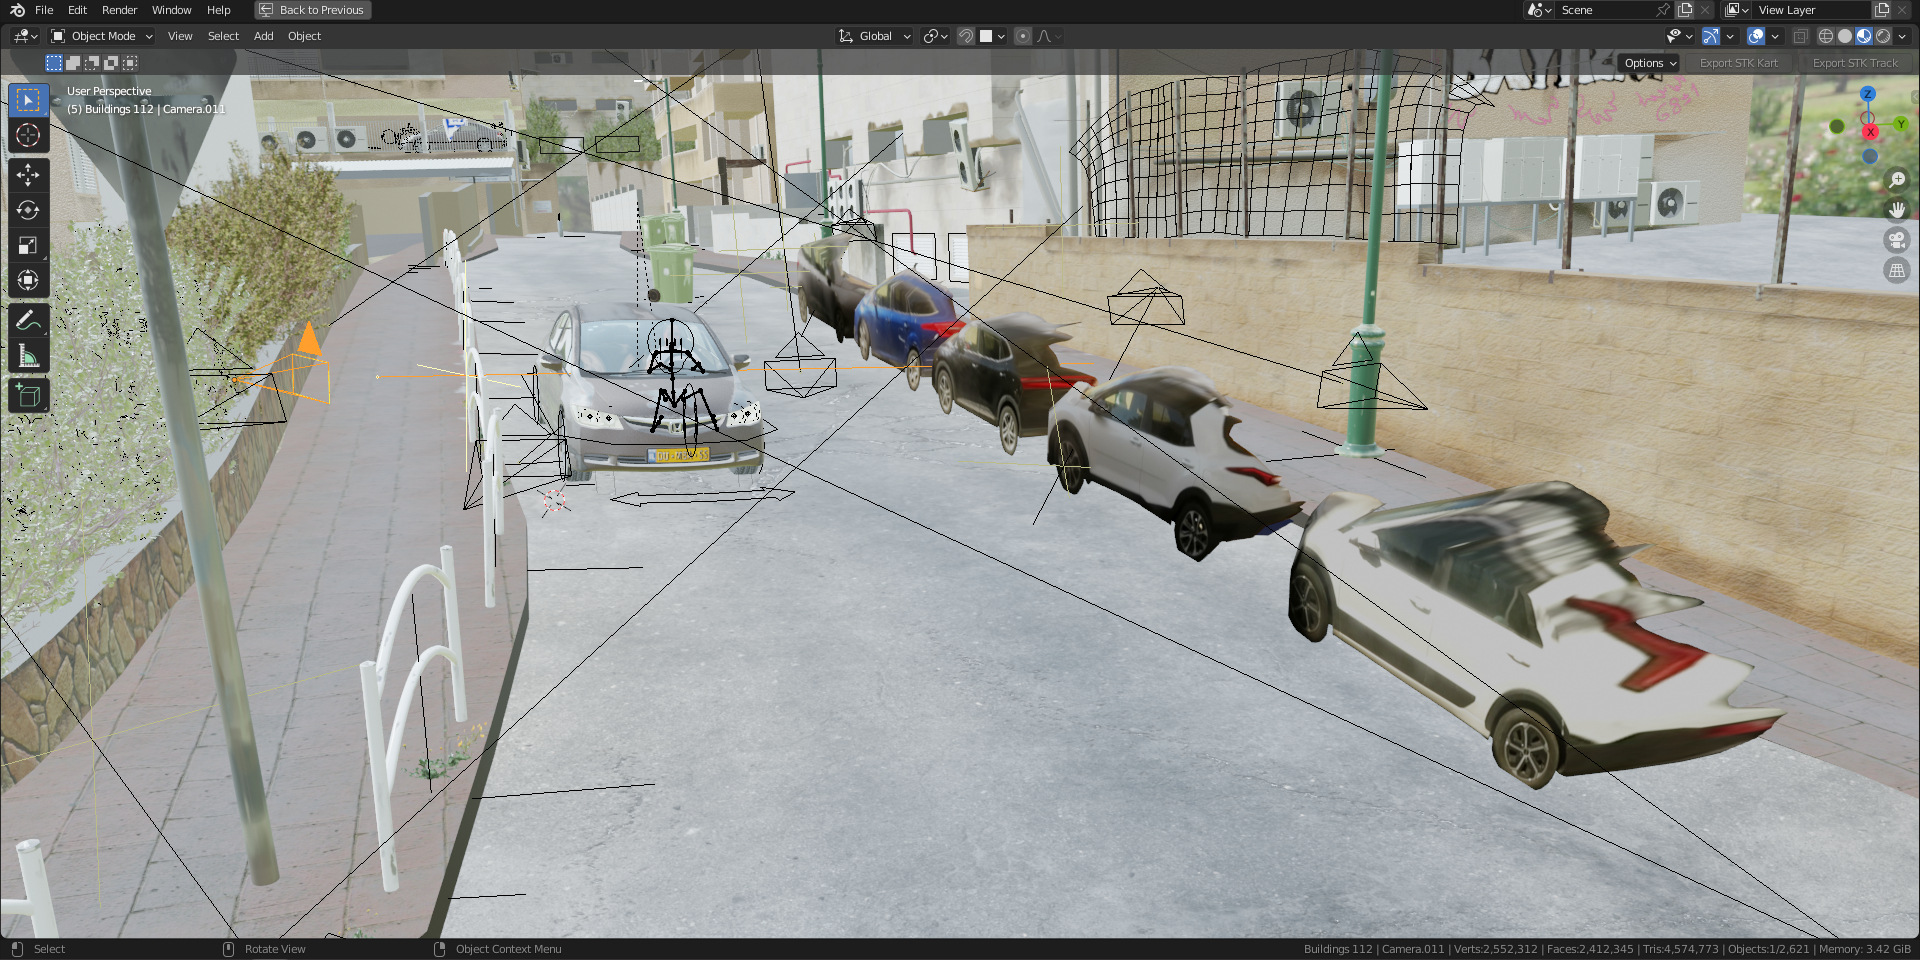Open the Add menu in viewport header
The width and height of the screenshot is (1920, 960).
[263, 36]
